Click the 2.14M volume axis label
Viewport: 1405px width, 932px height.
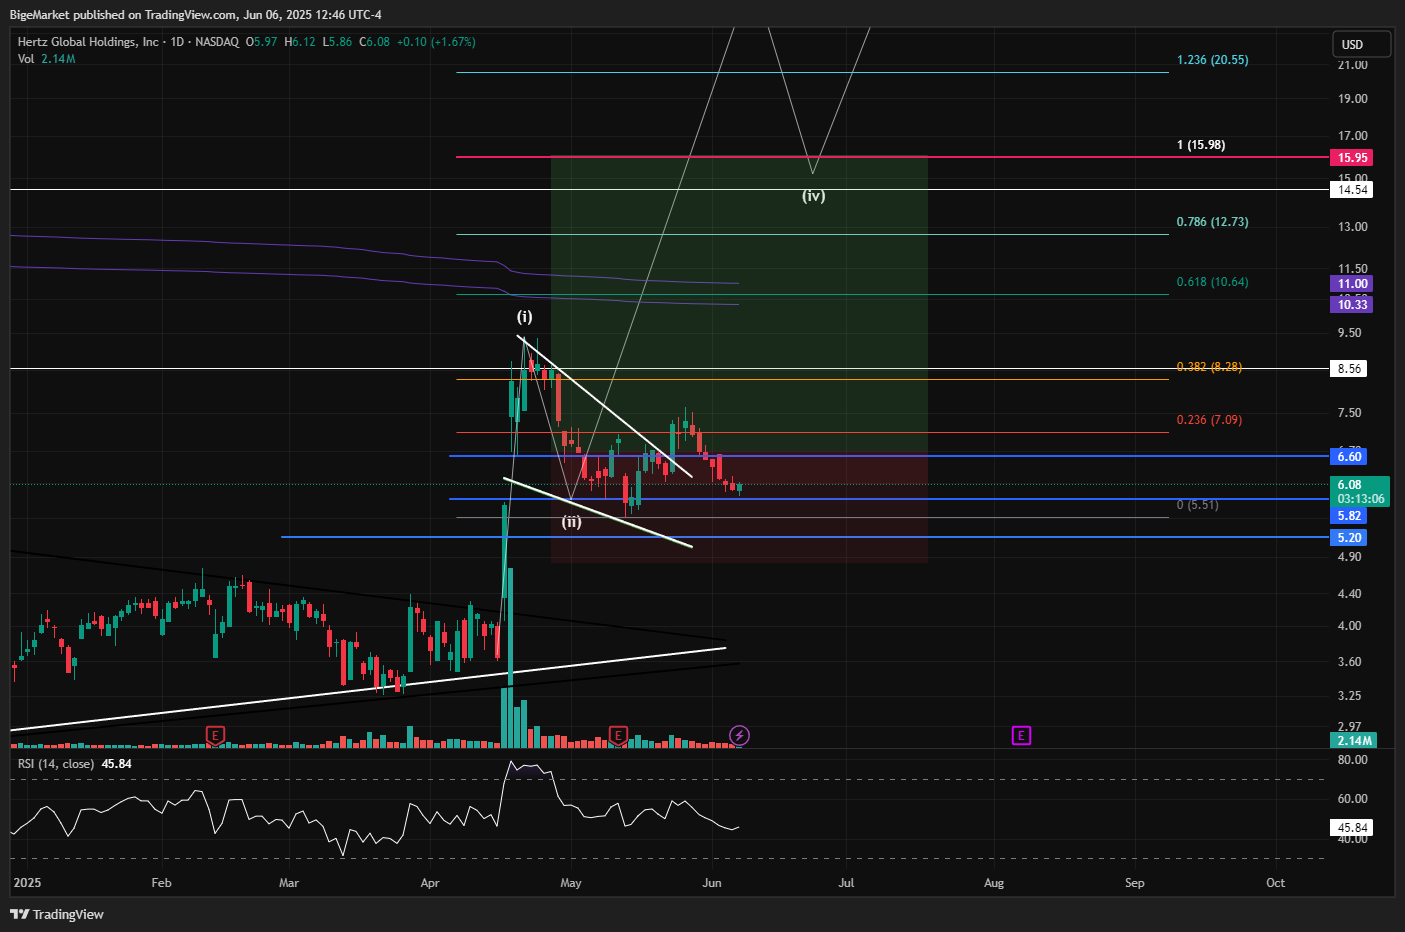pos(1354,741)
